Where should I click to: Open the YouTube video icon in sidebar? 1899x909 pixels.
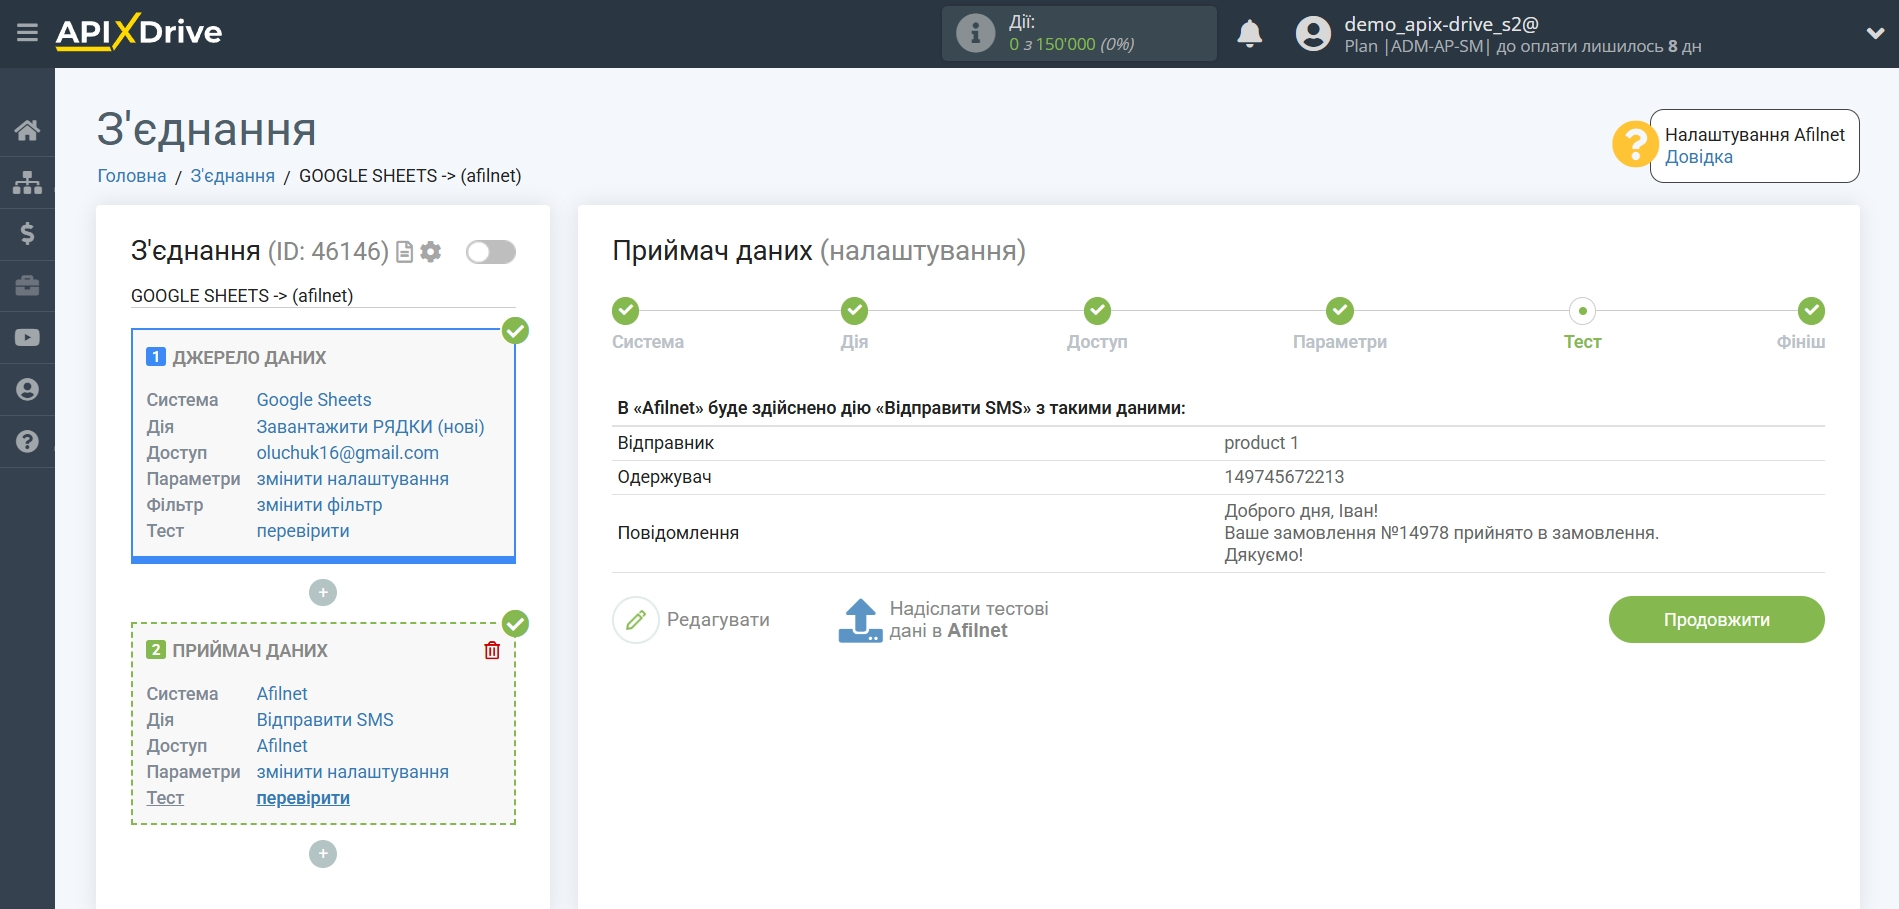27,338
